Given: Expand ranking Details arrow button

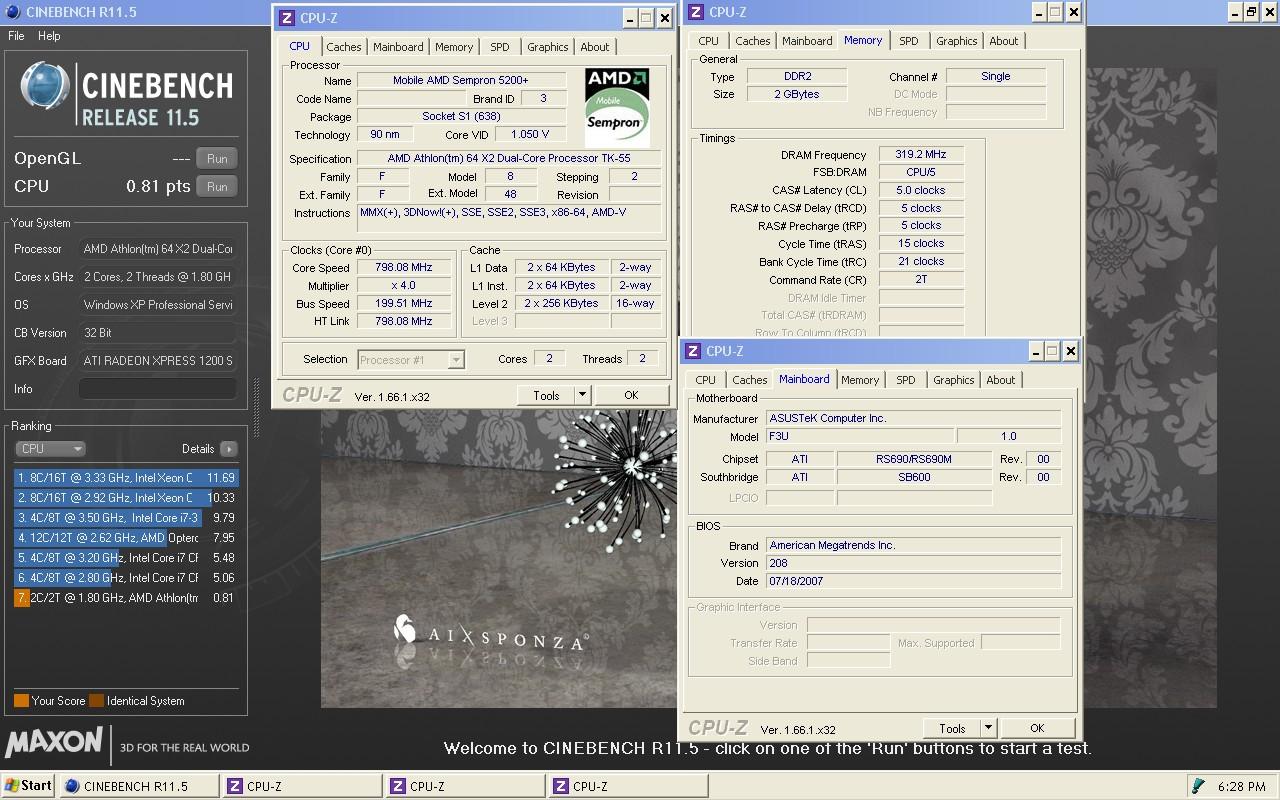Looking at the screenshot, I should point(229,449).
